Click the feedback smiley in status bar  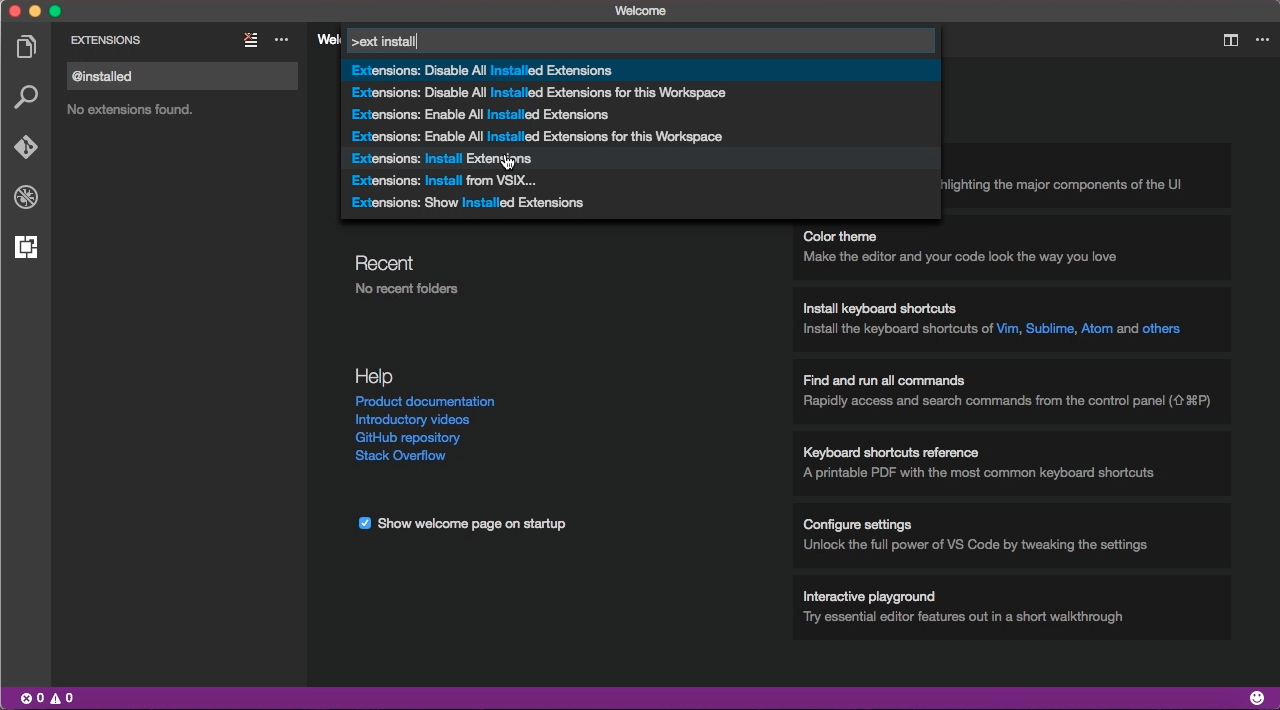[1257, 698]
